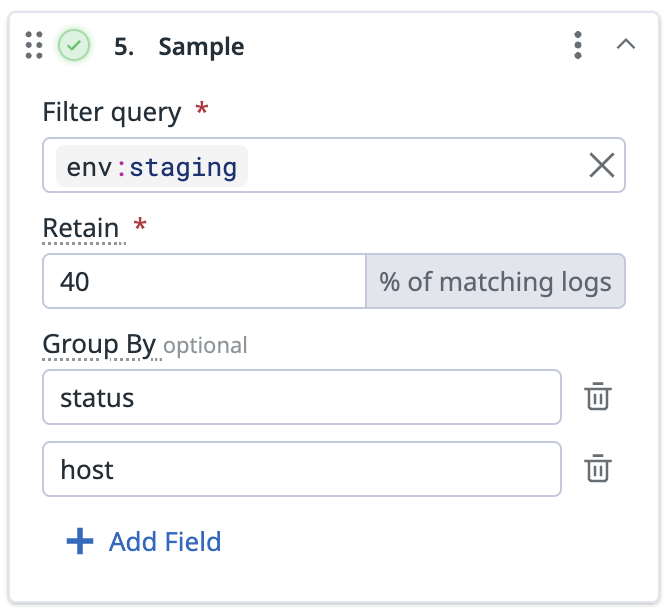Focus the Retain percentage input
The image size is (672, 616).
click(x=204, y=281)
